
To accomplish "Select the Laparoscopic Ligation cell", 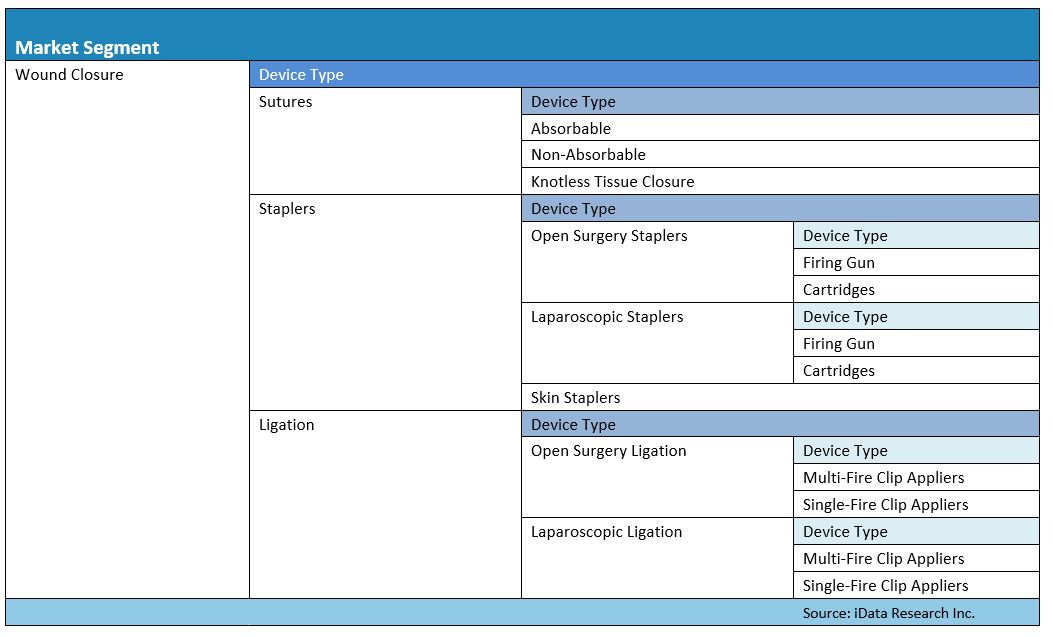I will coord(657,558).
